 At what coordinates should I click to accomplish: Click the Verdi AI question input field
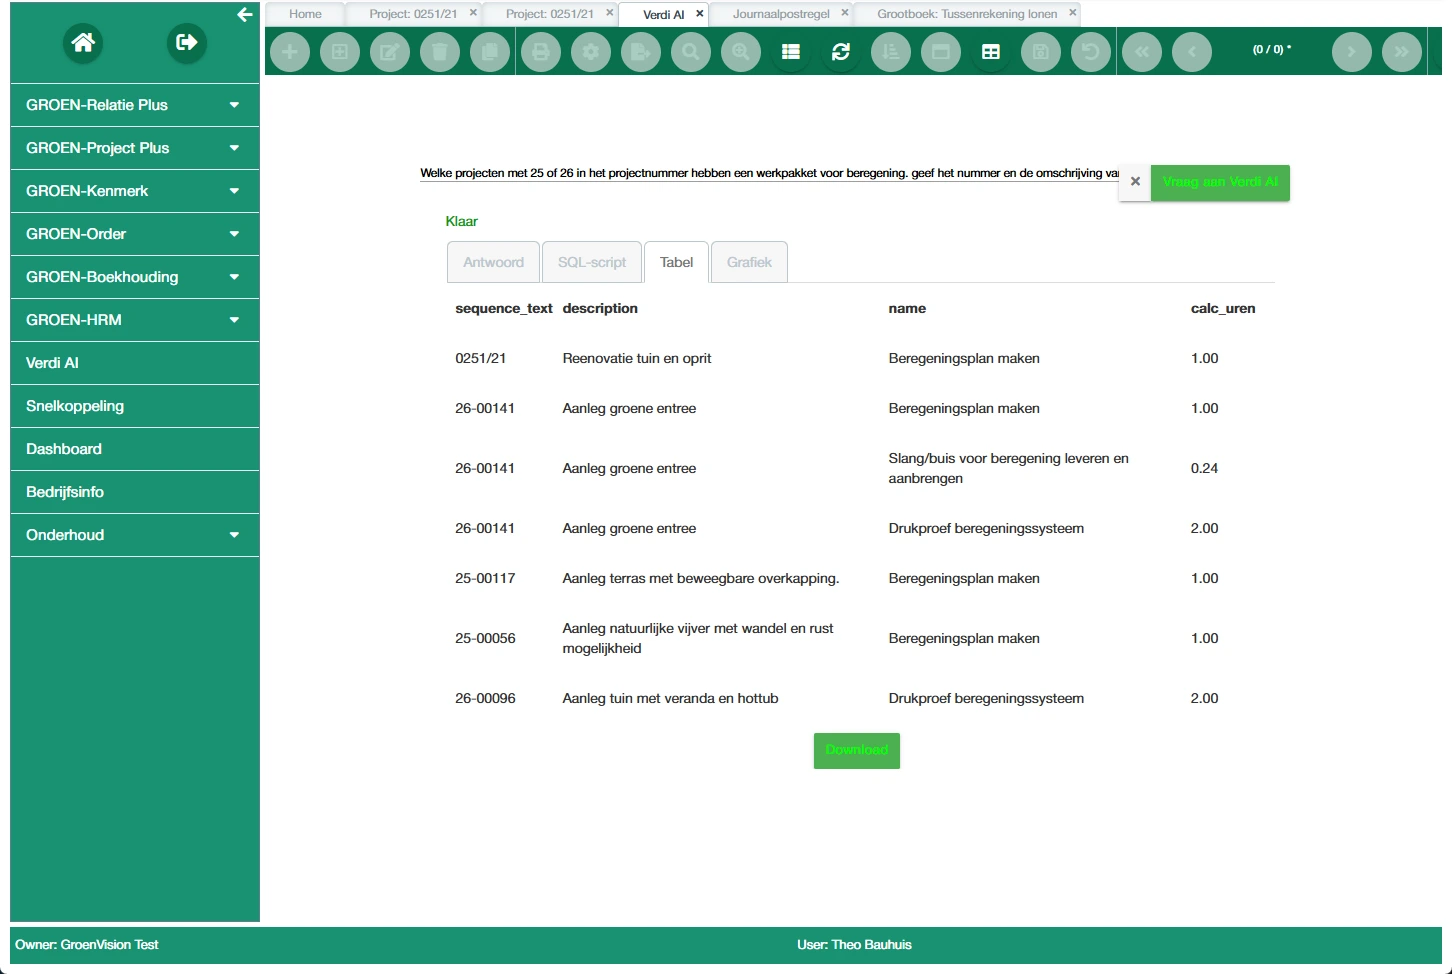point(767,174)
